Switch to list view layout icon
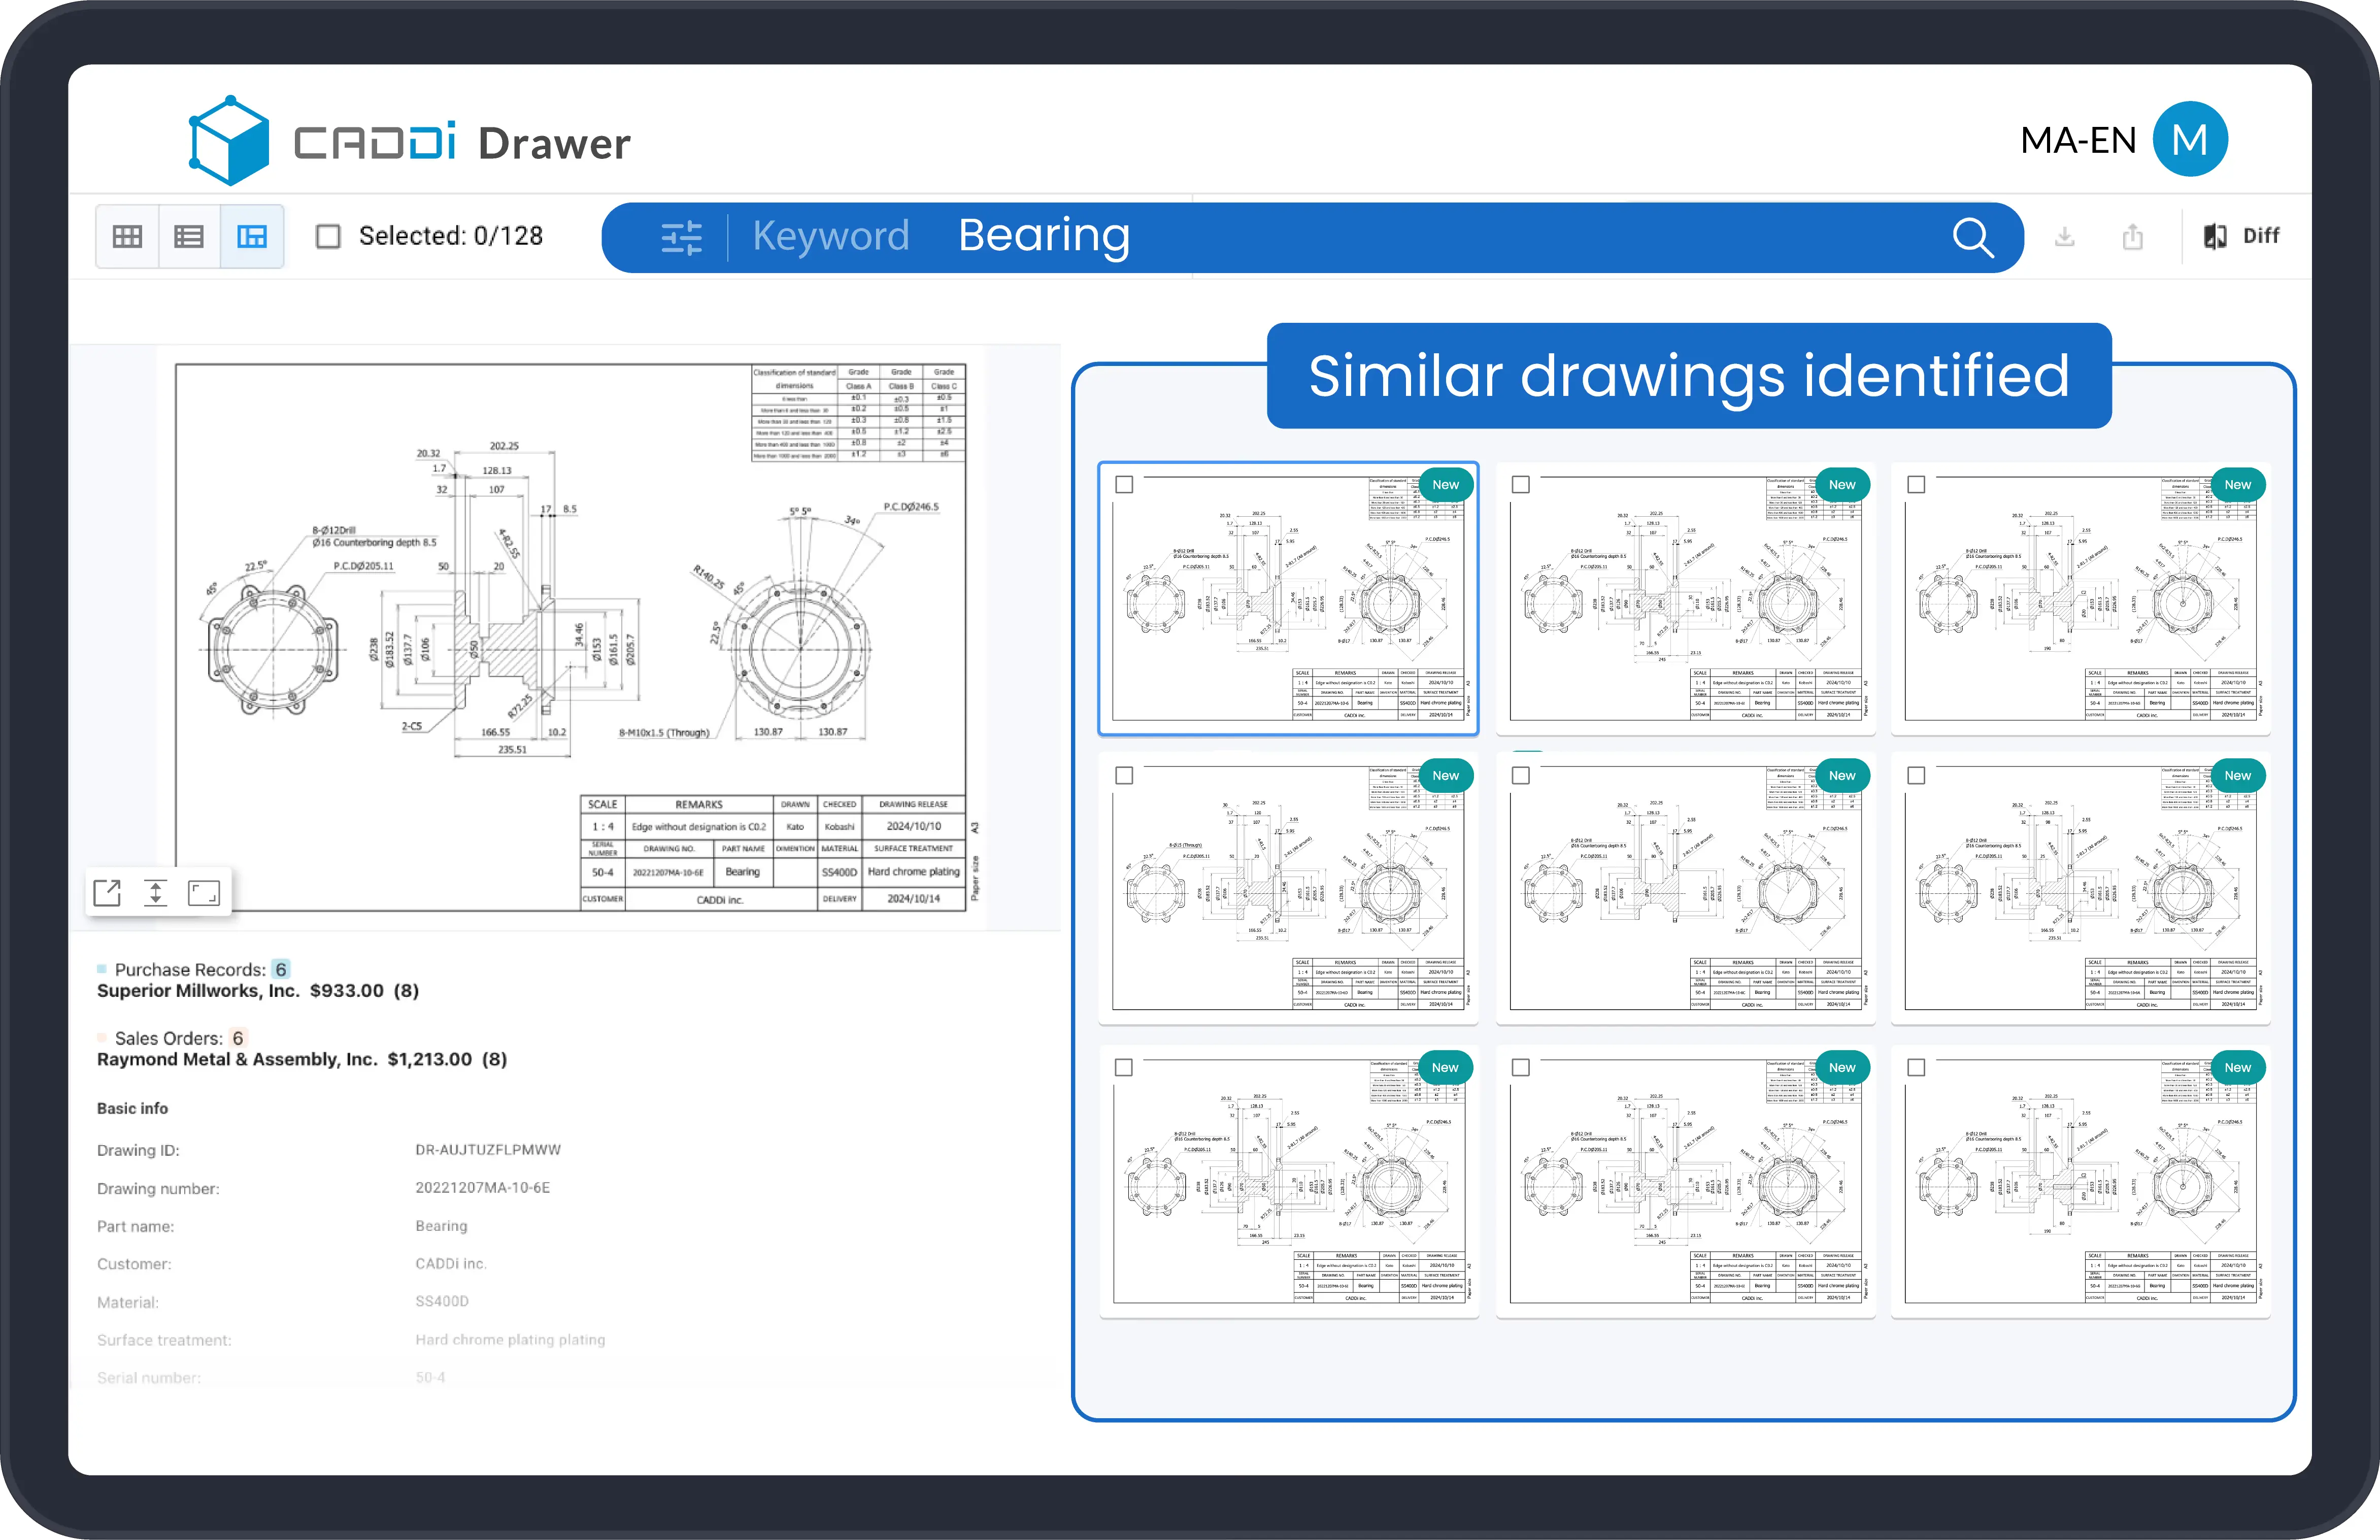 pos(189,237)
